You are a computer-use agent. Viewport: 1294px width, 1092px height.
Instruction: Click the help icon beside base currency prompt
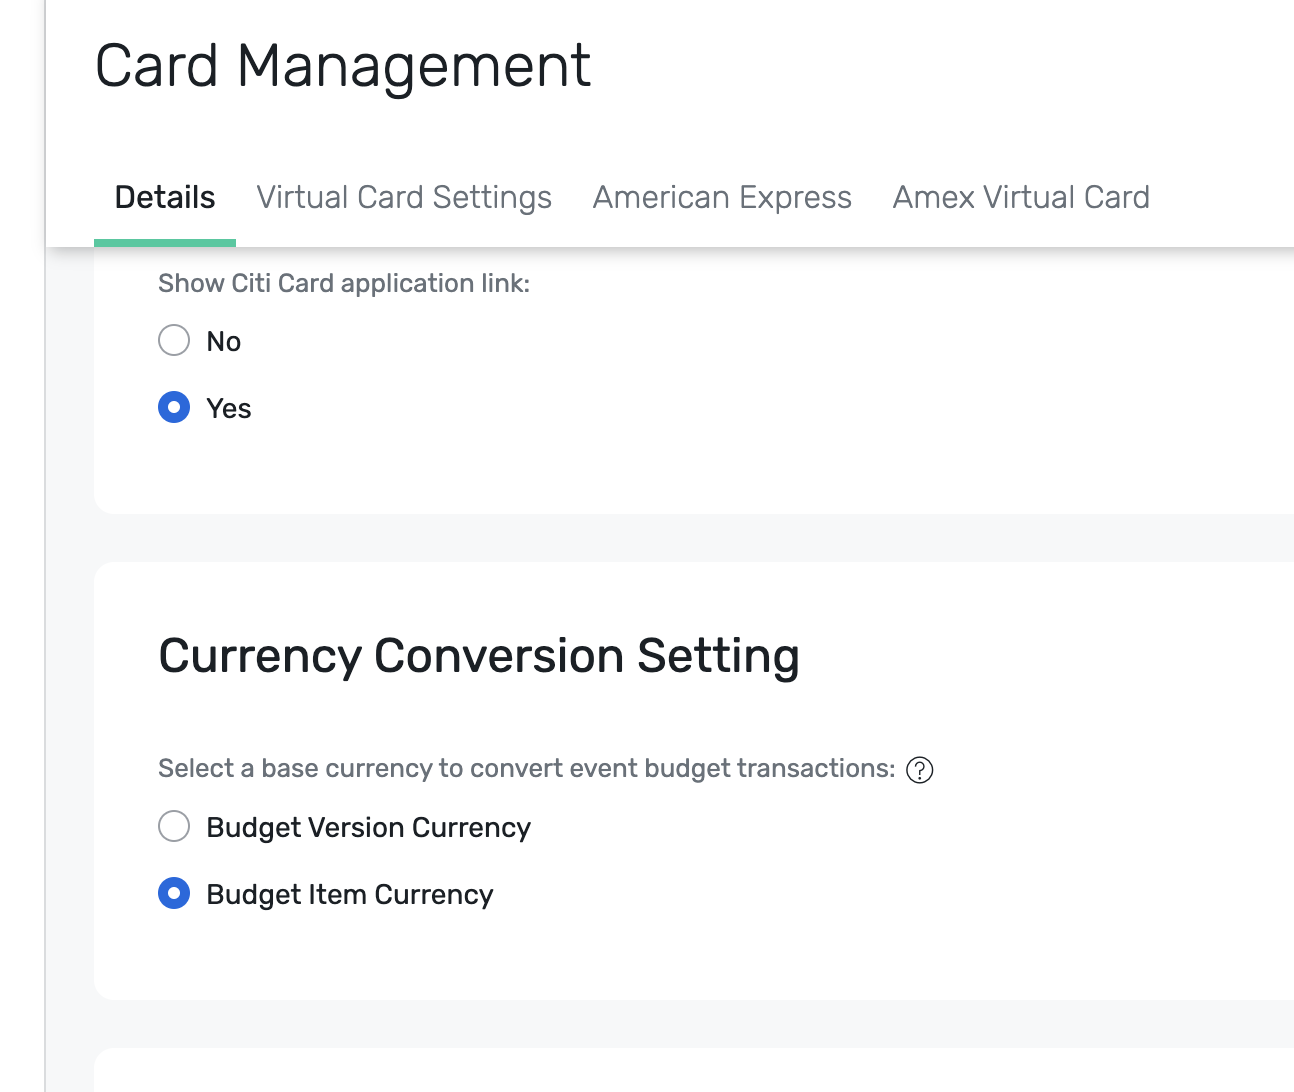point(919,770)
